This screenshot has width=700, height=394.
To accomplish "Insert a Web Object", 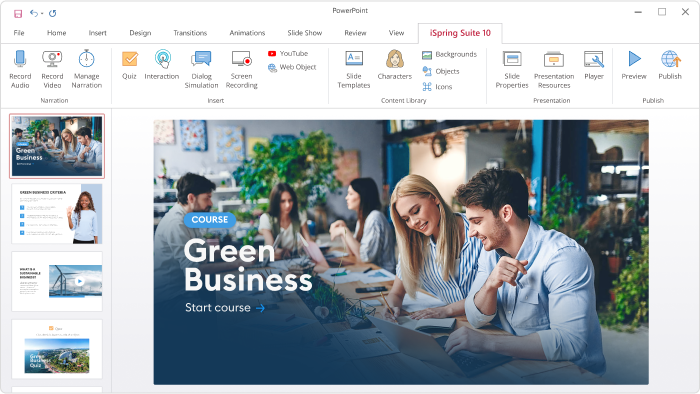I will pyautogui.click(x=292, y=67).
